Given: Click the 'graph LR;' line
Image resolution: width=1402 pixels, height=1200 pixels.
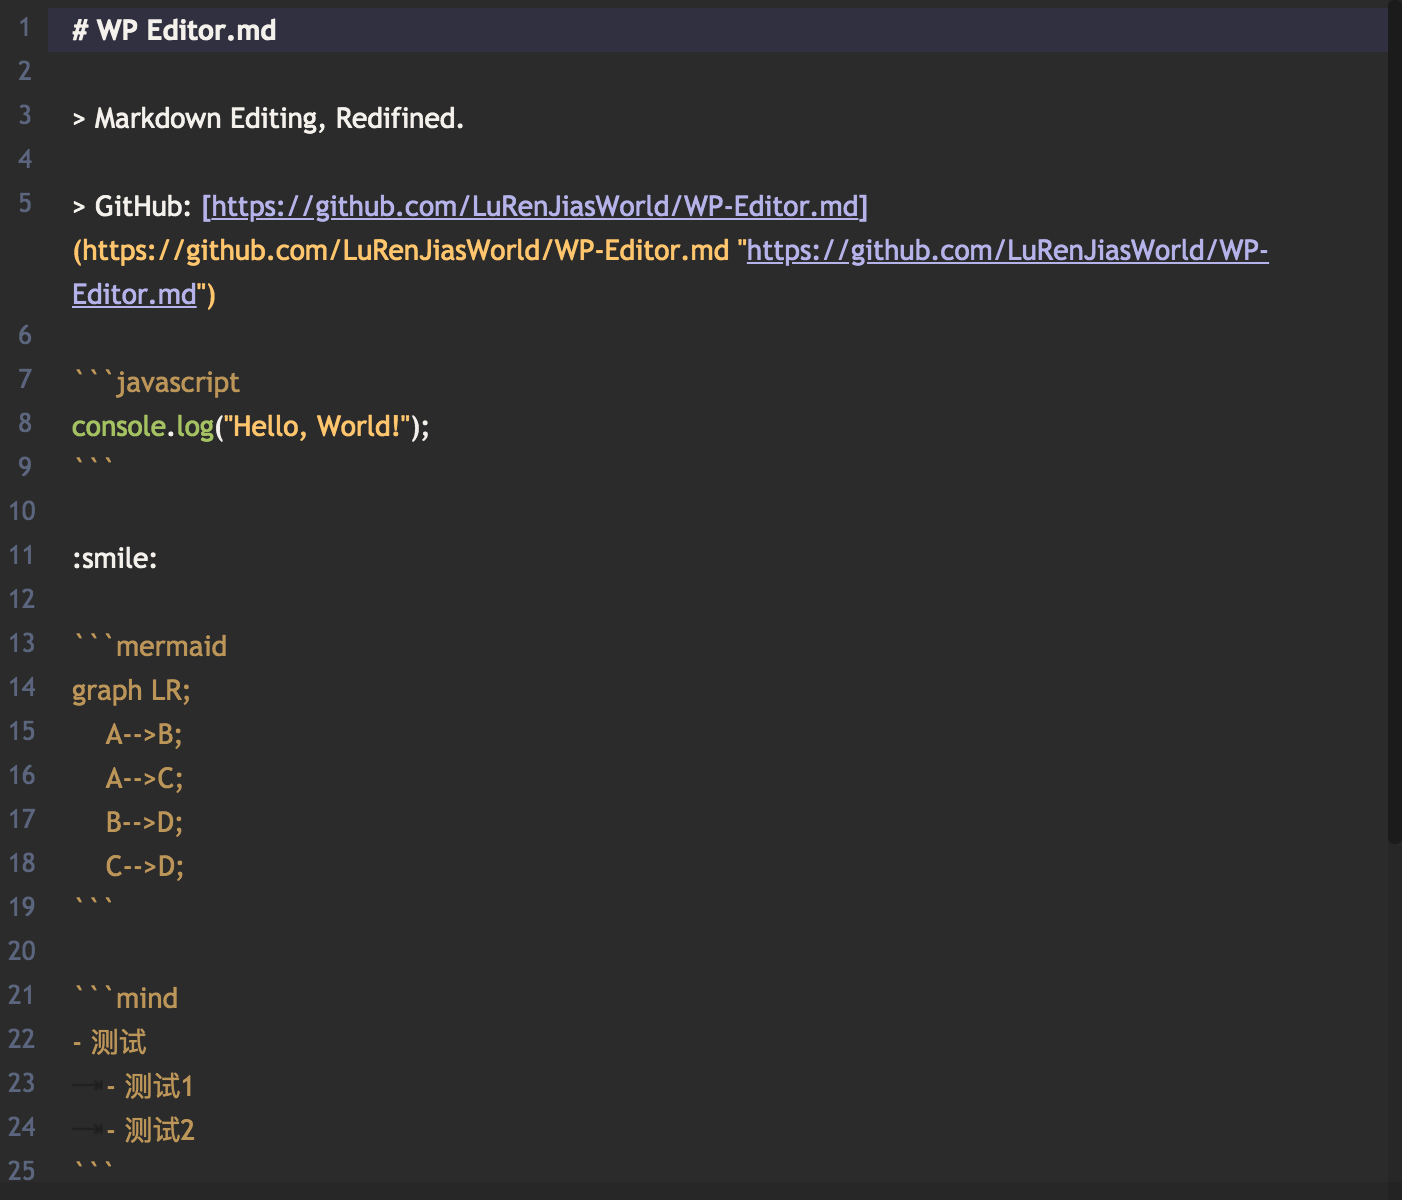Looking at the screenshot, I should click(131, 690).
